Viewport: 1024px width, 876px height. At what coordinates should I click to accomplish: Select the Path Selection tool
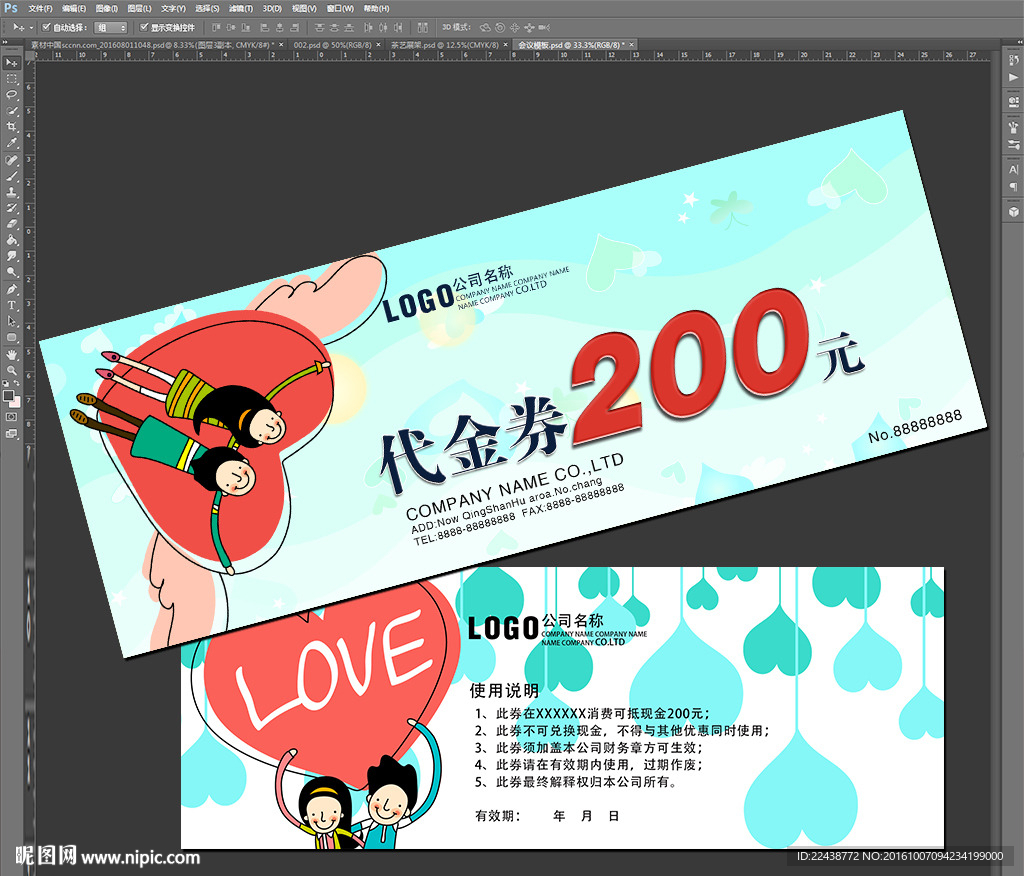click(x=12, y=321)
